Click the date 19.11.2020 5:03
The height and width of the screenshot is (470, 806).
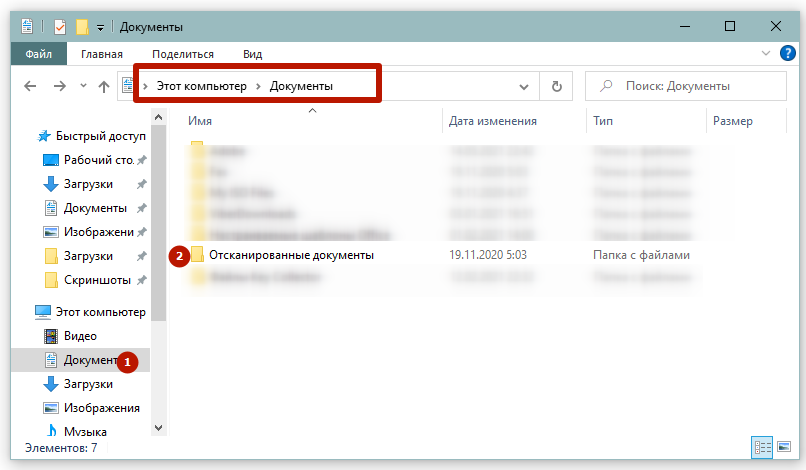tap(488, 255)
